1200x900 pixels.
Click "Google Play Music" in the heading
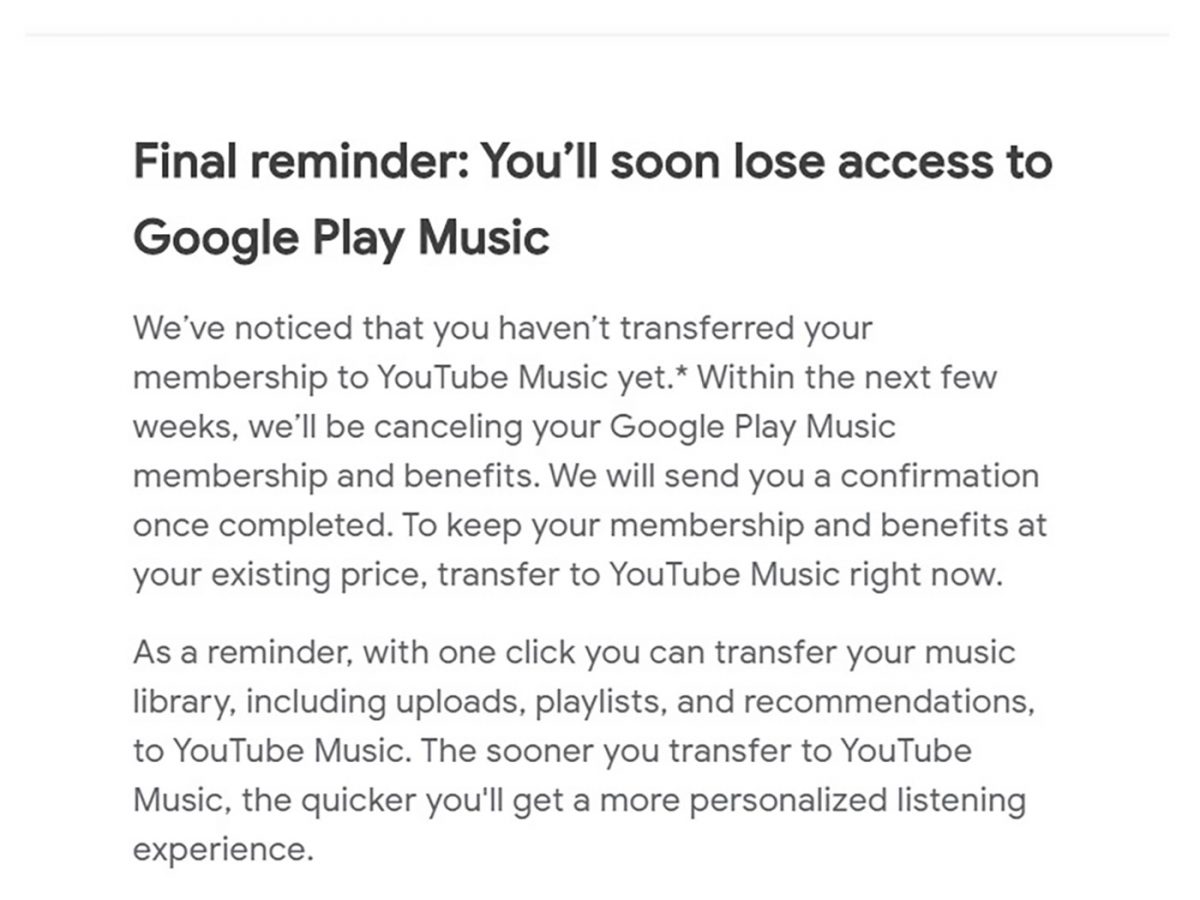341,238
